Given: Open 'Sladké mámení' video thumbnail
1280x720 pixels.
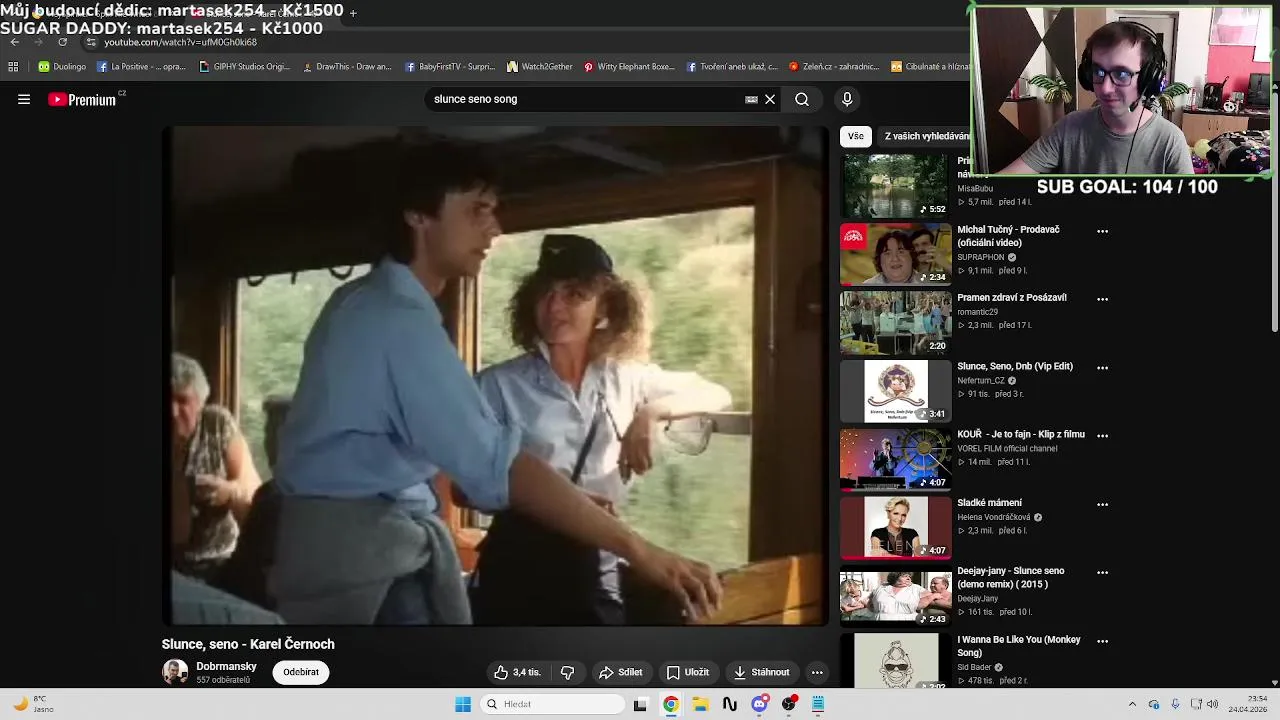Looking at the screenshot, I should 896,527.
